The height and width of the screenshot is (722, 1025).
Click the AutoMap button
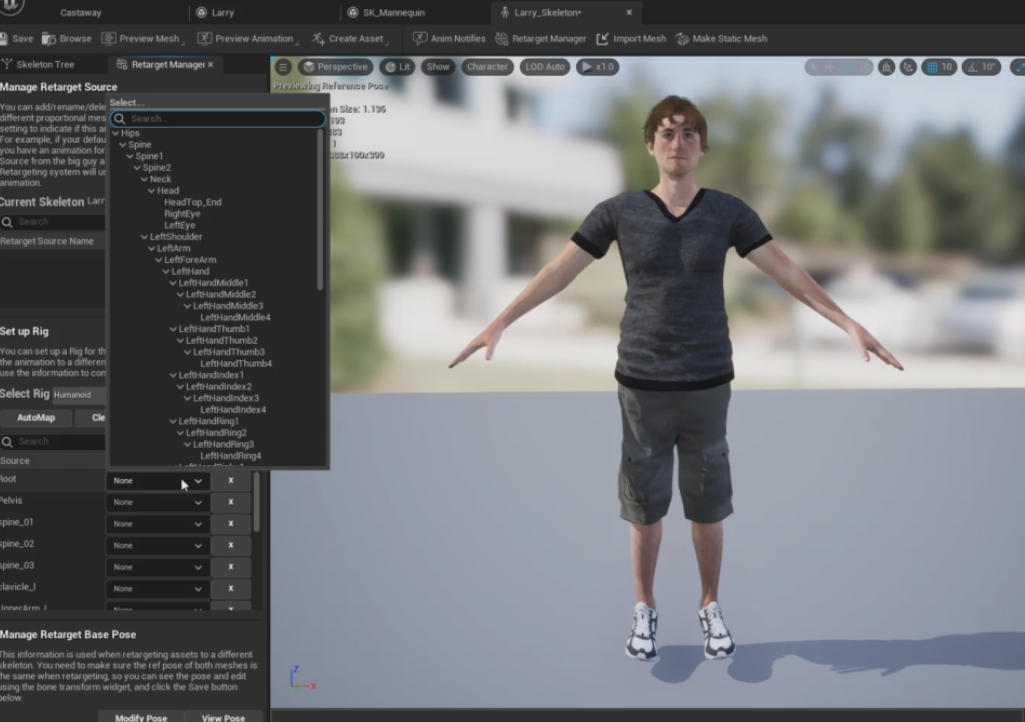click(36, 417)
